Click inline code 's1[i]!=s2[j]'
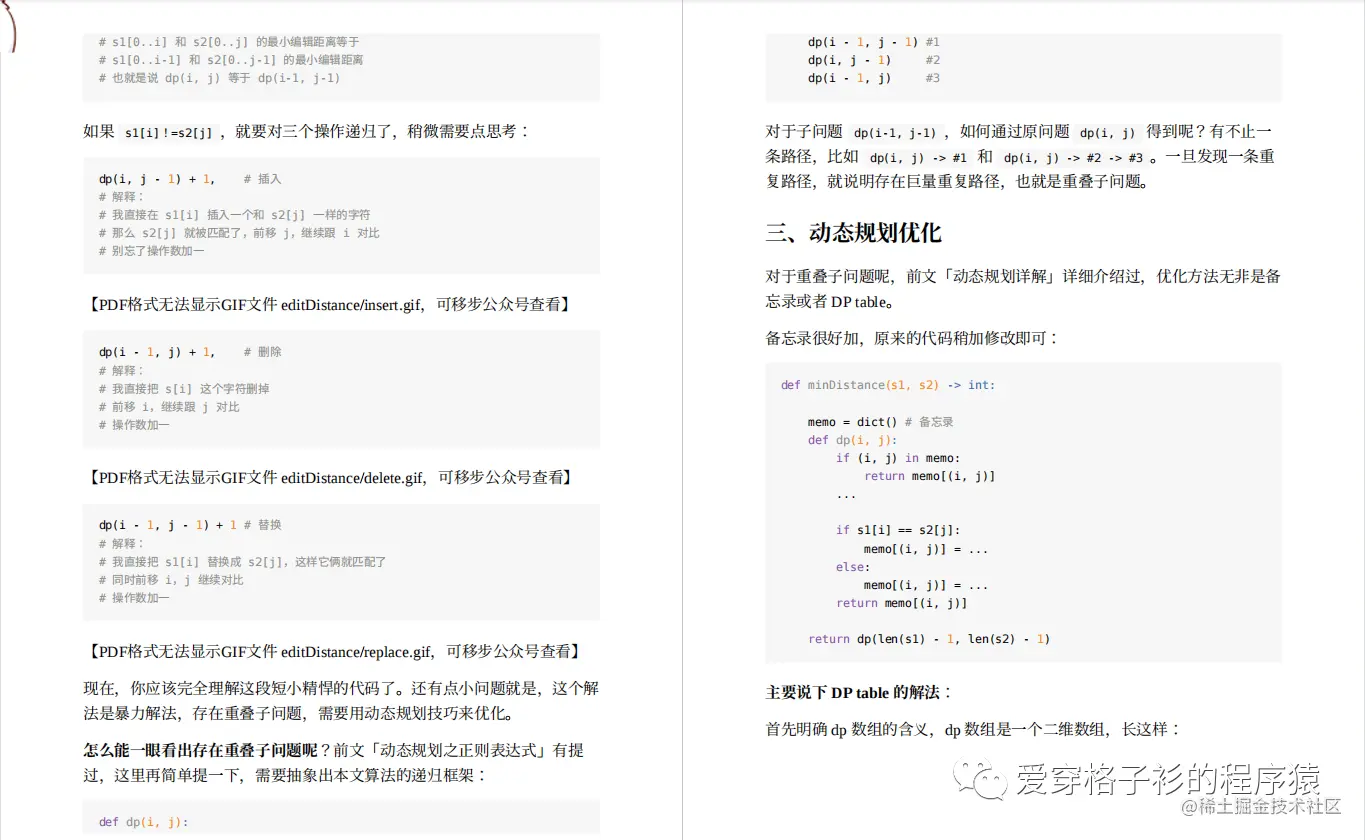The image size is (1365, 840). point(169,133)
